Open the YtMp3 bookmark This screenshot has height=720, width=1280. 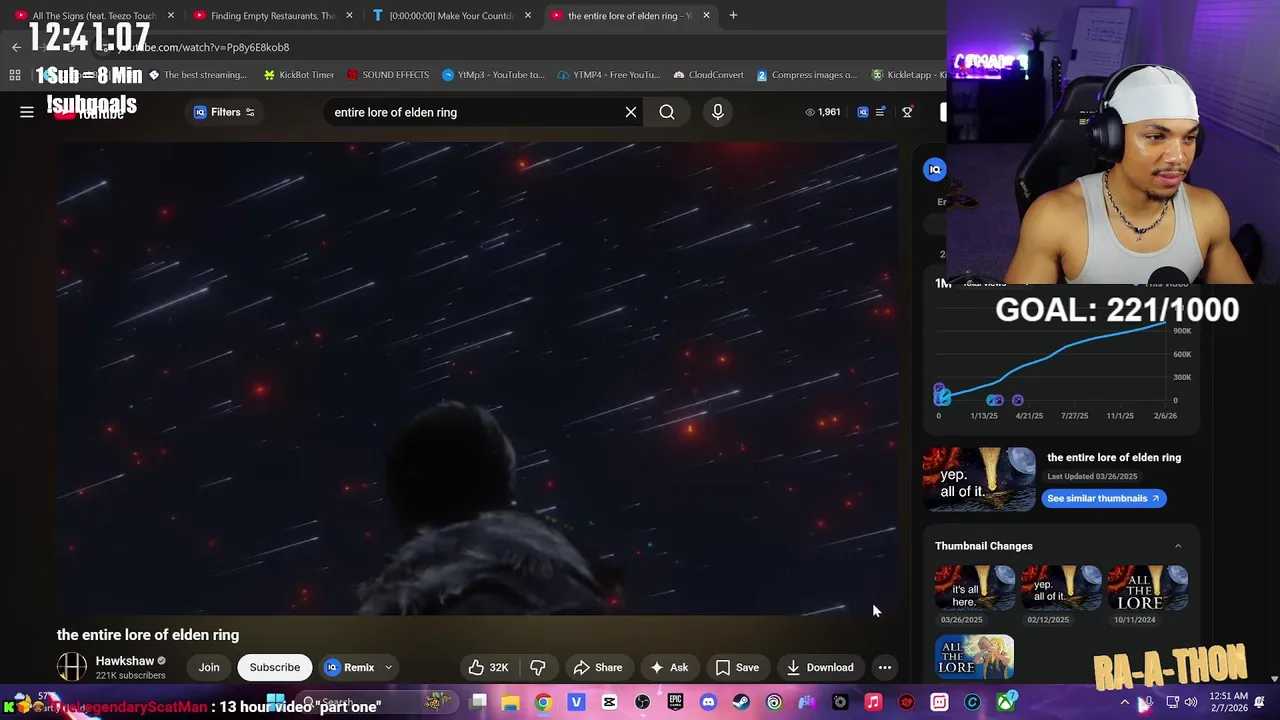pos(493,75)
